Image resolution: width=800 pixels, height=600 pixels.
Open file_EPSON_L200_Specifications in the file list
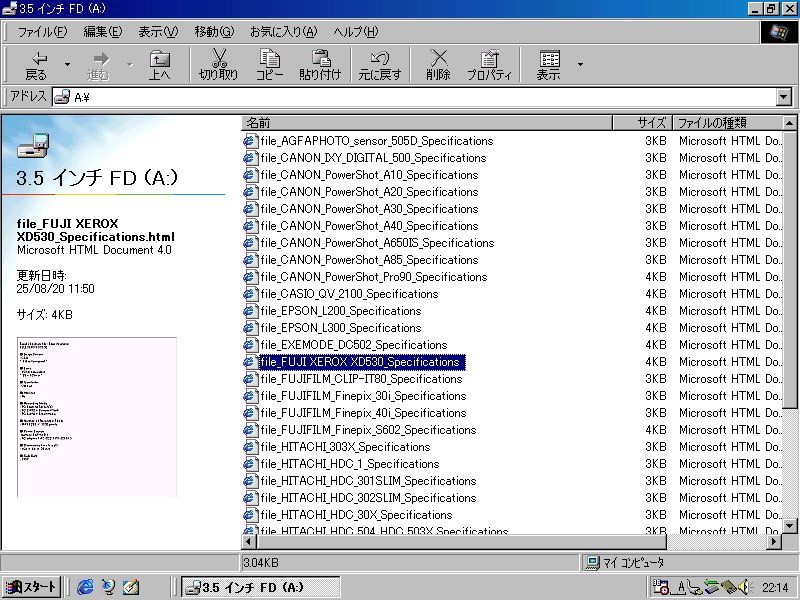tap(340, 311)
